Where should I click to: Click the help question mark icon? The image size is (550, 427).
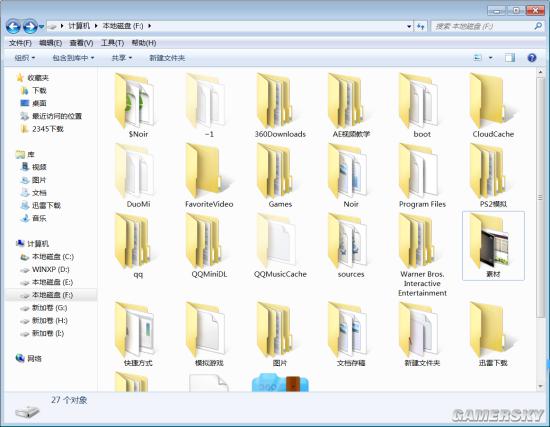click(532, 58)
